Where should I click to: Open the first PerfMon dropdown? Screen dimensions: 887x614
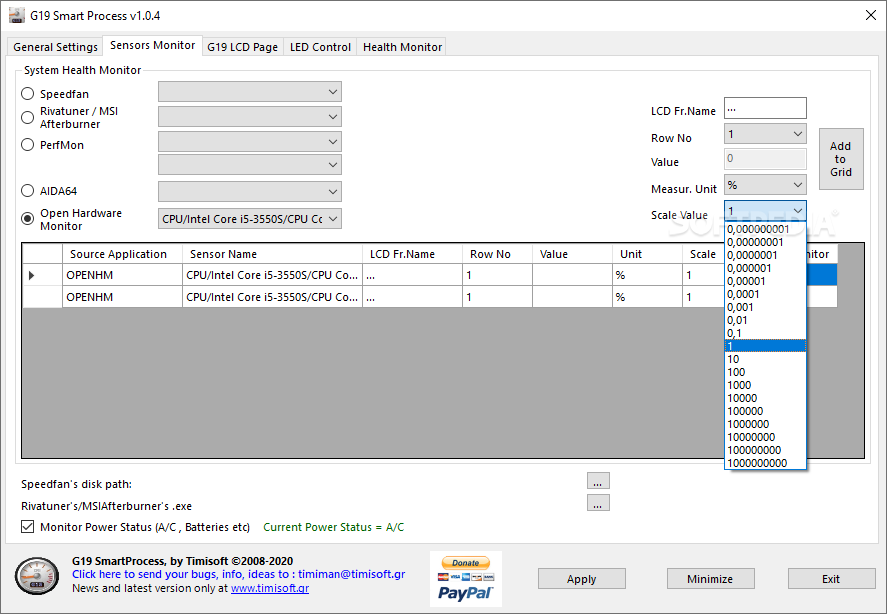click(x=249, y=141)
